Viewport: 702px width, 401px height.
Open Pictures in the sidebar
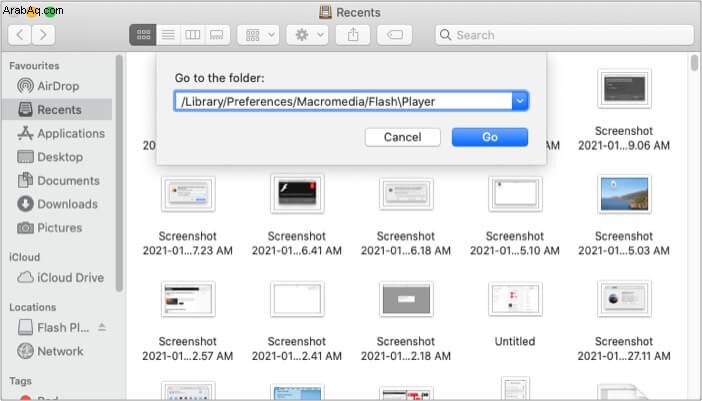point(57,228)
